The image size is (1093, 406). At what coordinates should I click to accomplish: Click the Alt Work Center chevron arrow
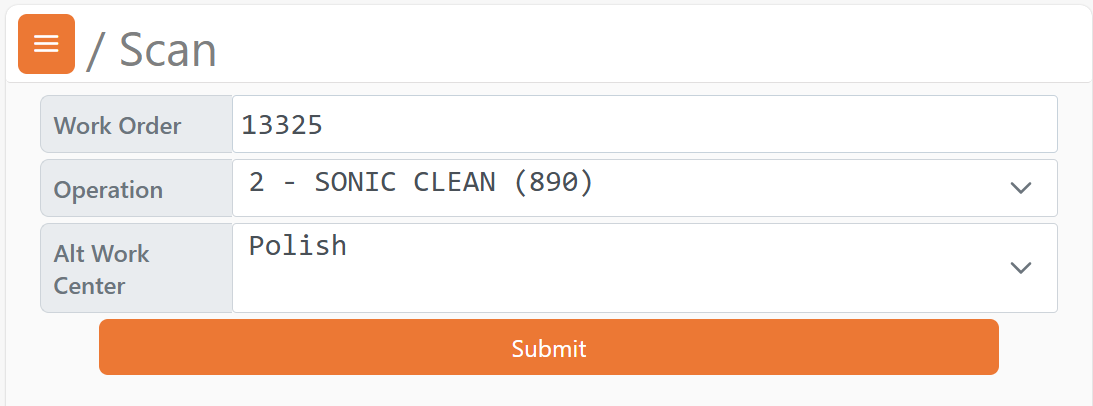pyautogui.click(x=1020, y=267)
